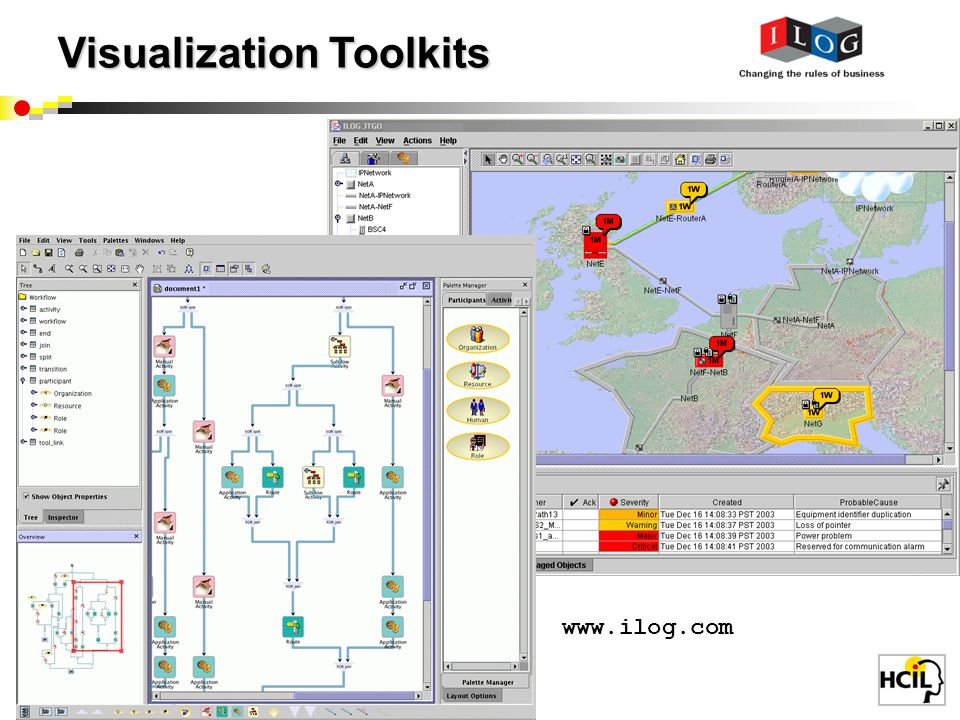Select the link creation tool in workflow toolbar
Viewport: 960px width, 720px height.
(37, 269)
